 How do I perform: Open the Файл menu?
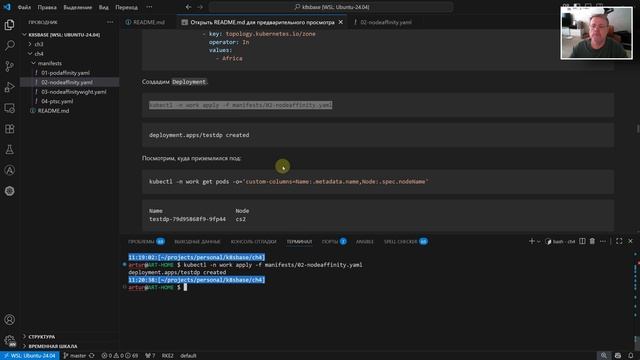pyautogui.click(x=24, y=7)
